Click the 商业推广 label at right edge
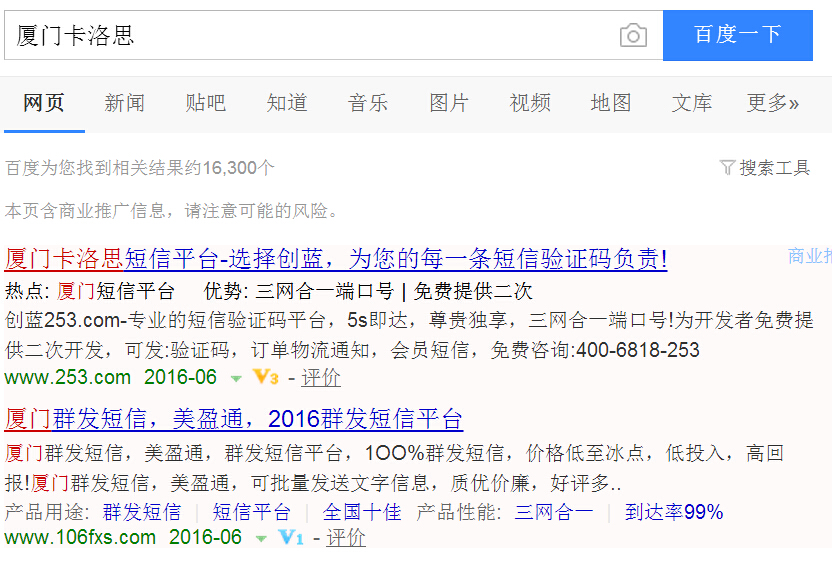 point(810,256)
